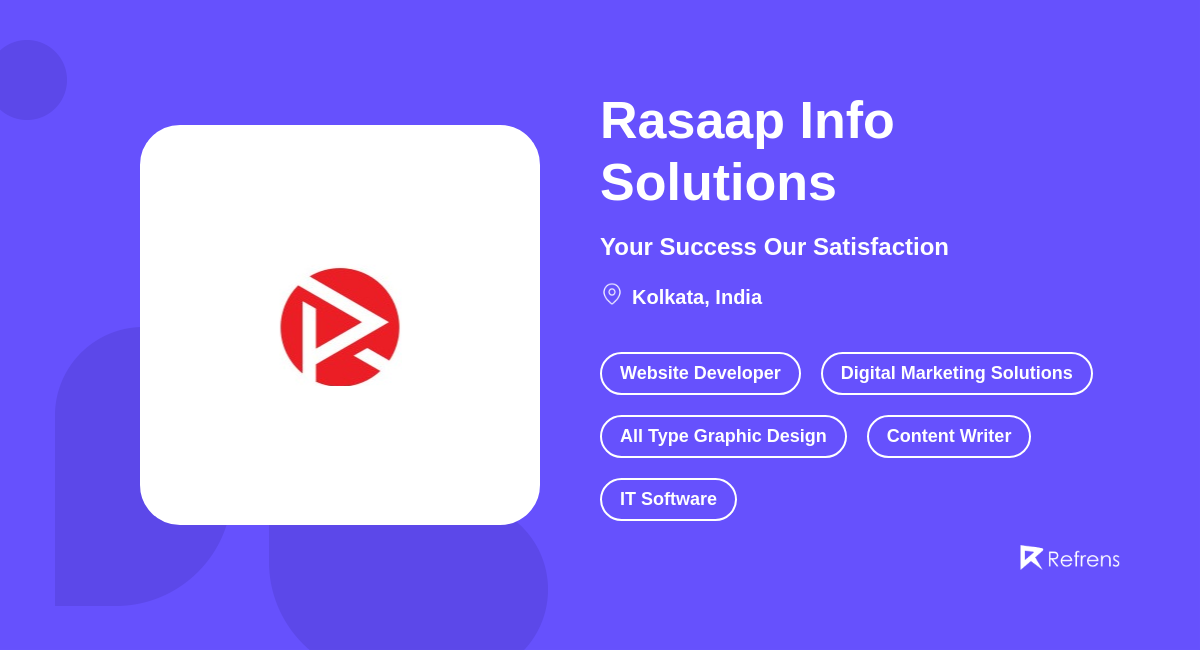
Task: Select the Website Developer tag
Action: (700, 373)
